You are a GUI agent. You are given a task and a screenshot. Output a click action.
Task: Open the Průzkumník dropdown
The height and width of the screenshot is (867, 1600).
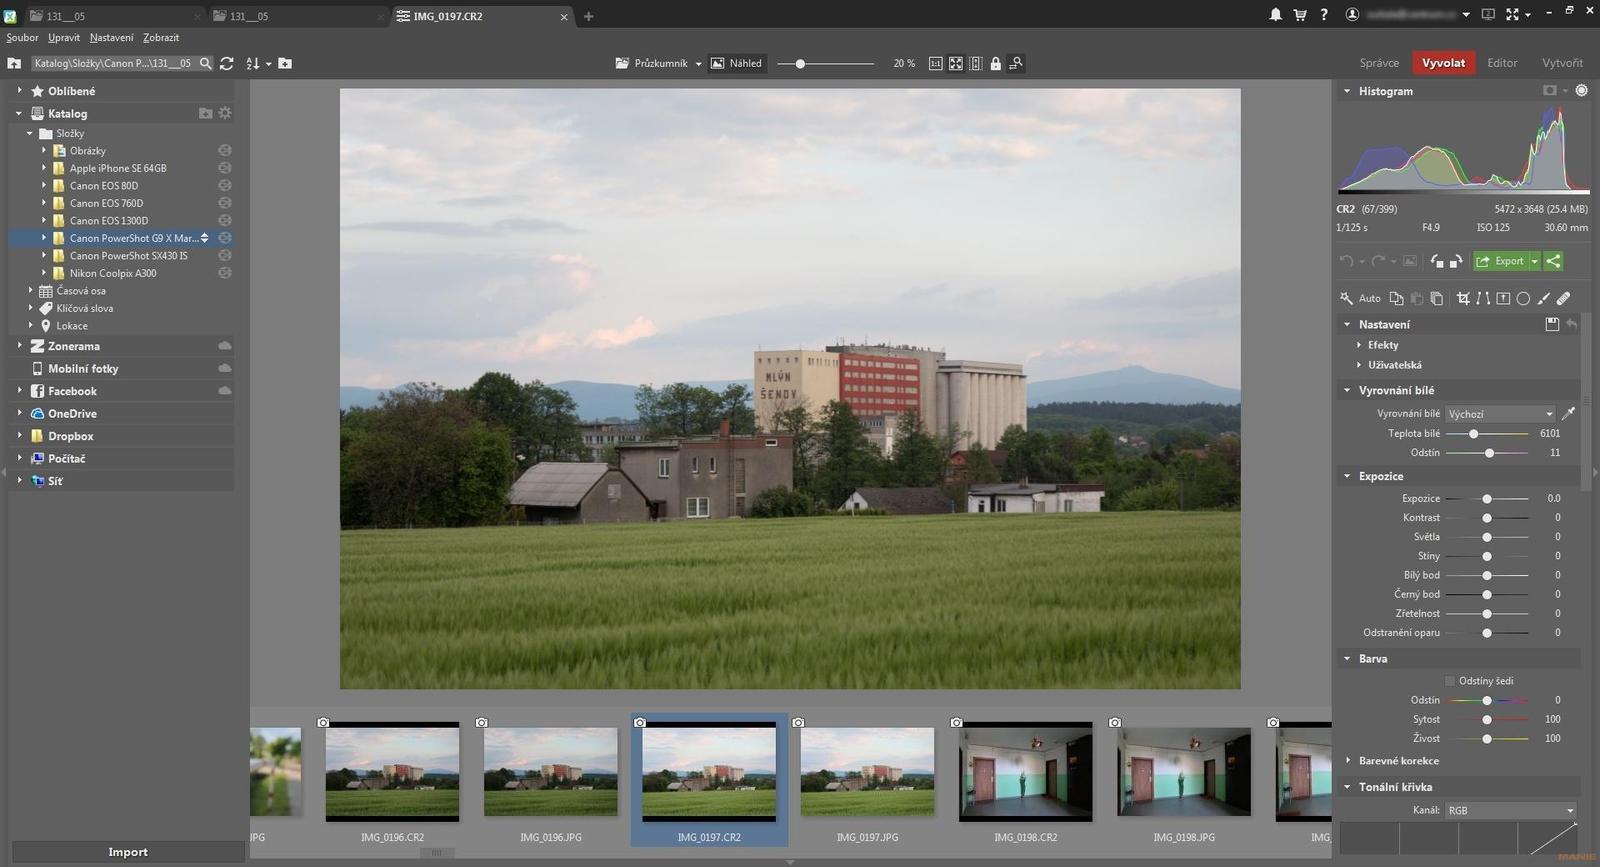[x=659, y=63]
